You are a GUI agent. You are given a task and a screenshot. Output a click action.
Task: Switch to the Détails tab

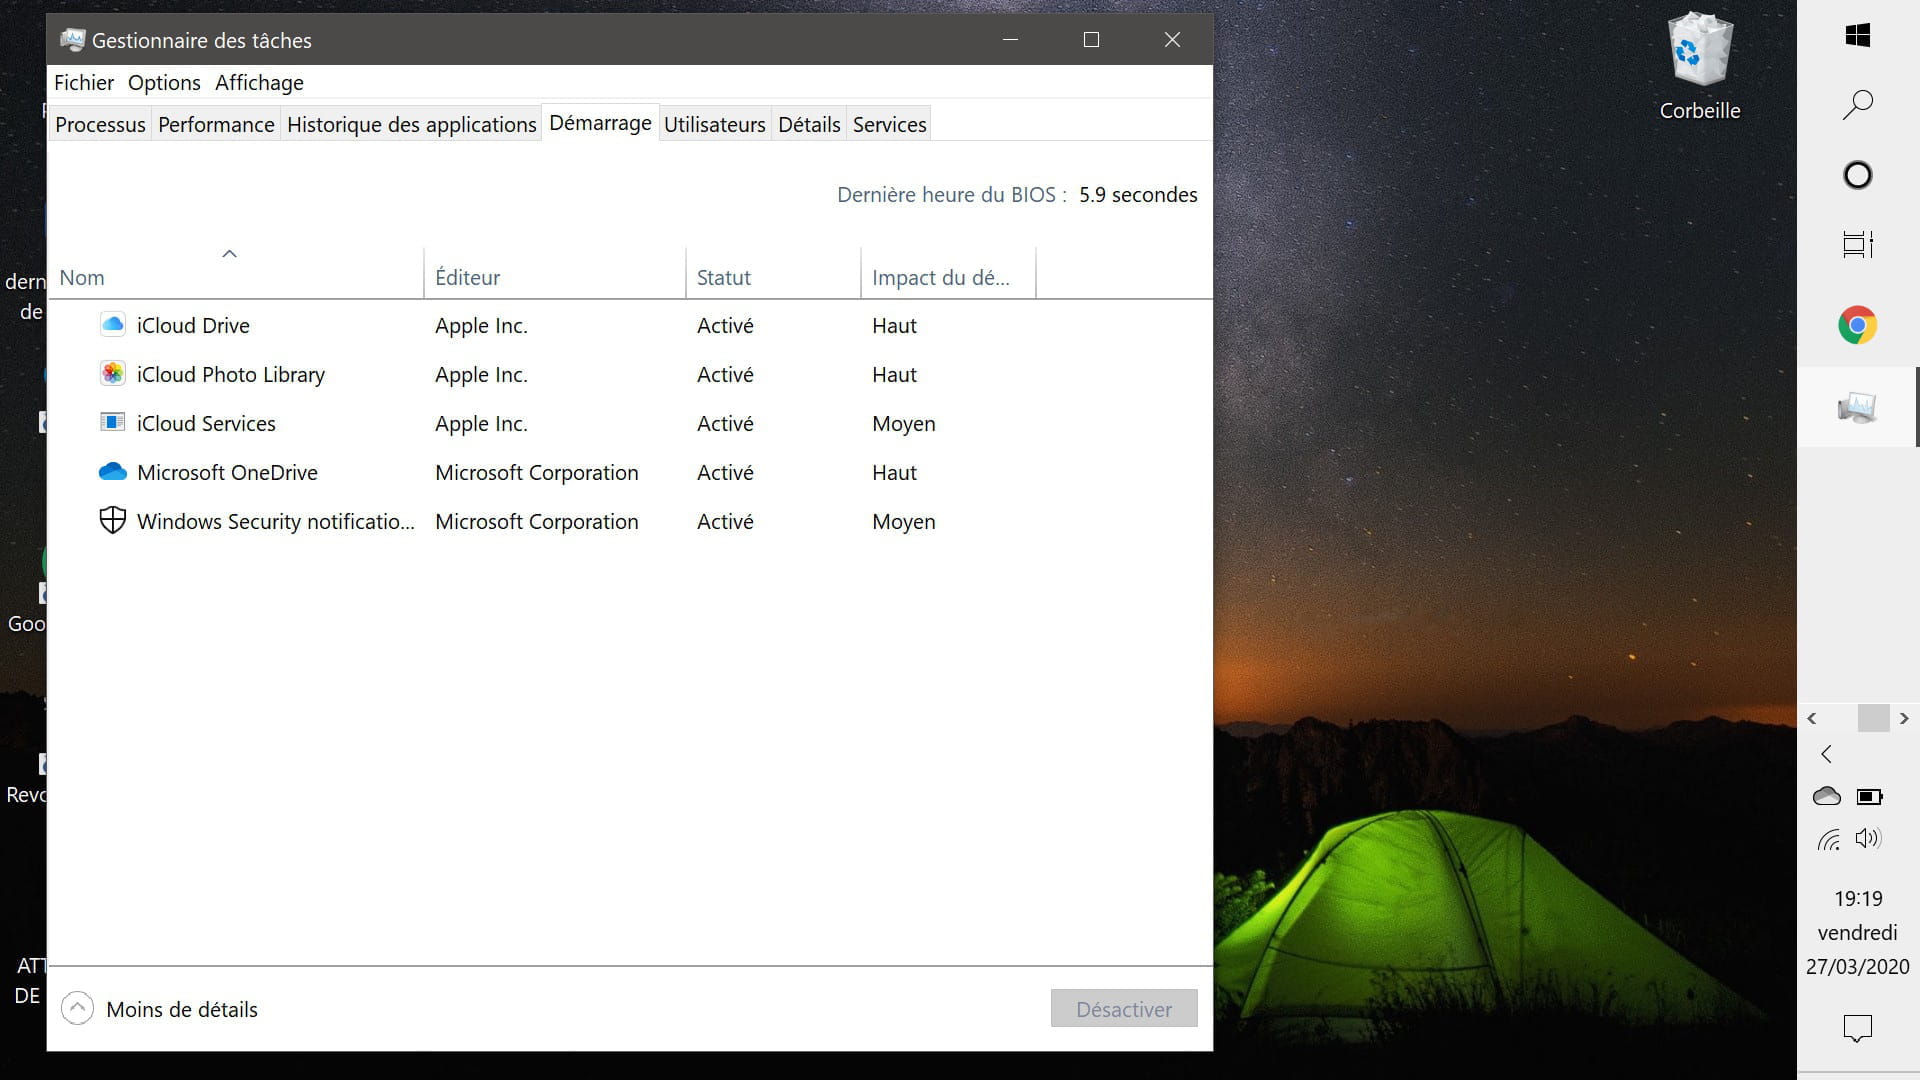809,124
